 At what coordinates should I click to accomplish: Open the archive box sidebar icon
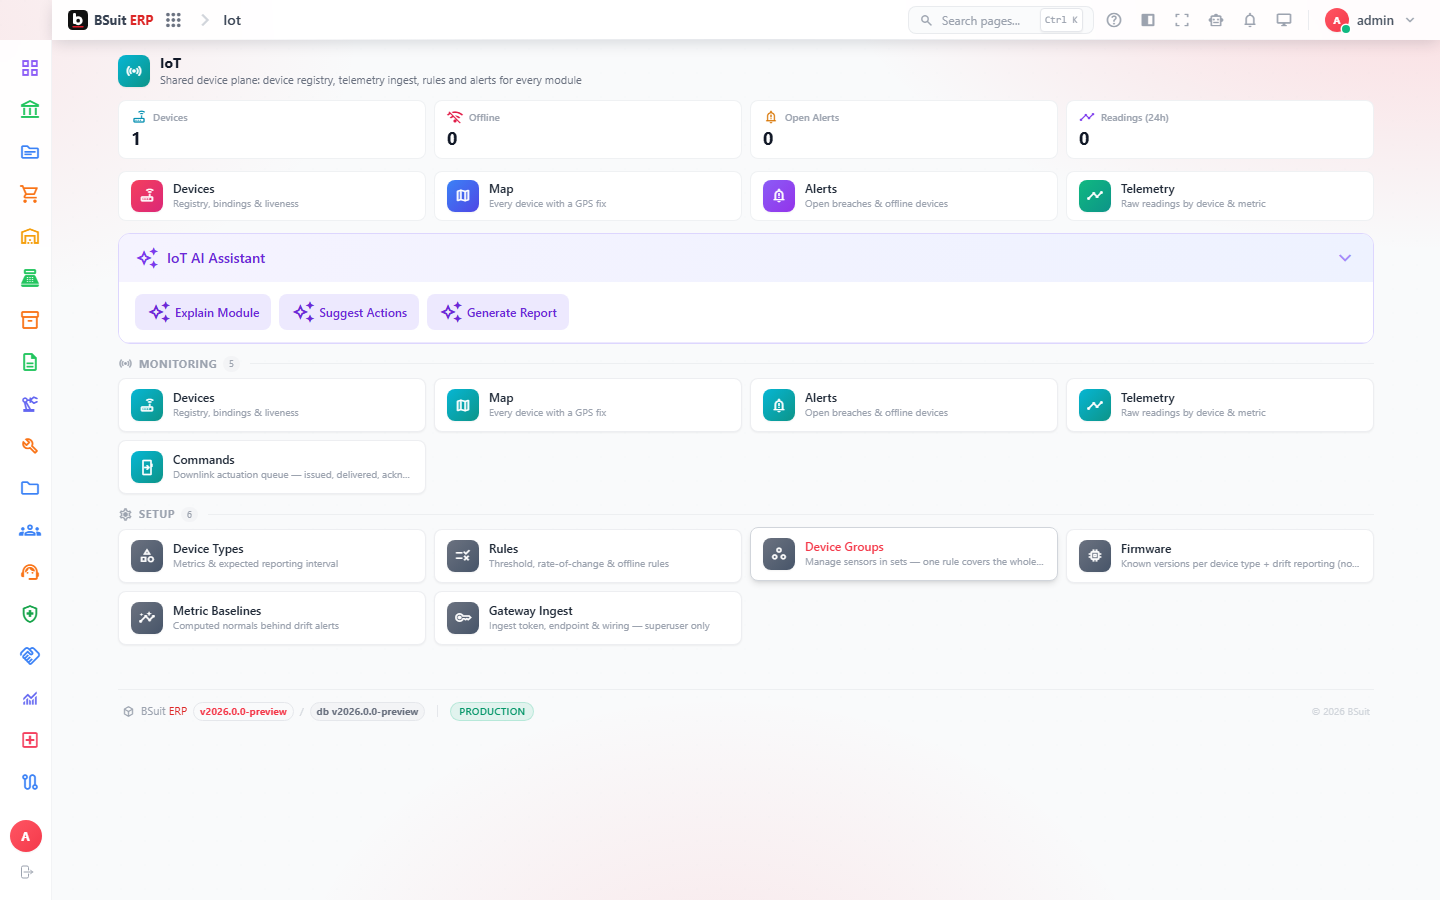30,320
